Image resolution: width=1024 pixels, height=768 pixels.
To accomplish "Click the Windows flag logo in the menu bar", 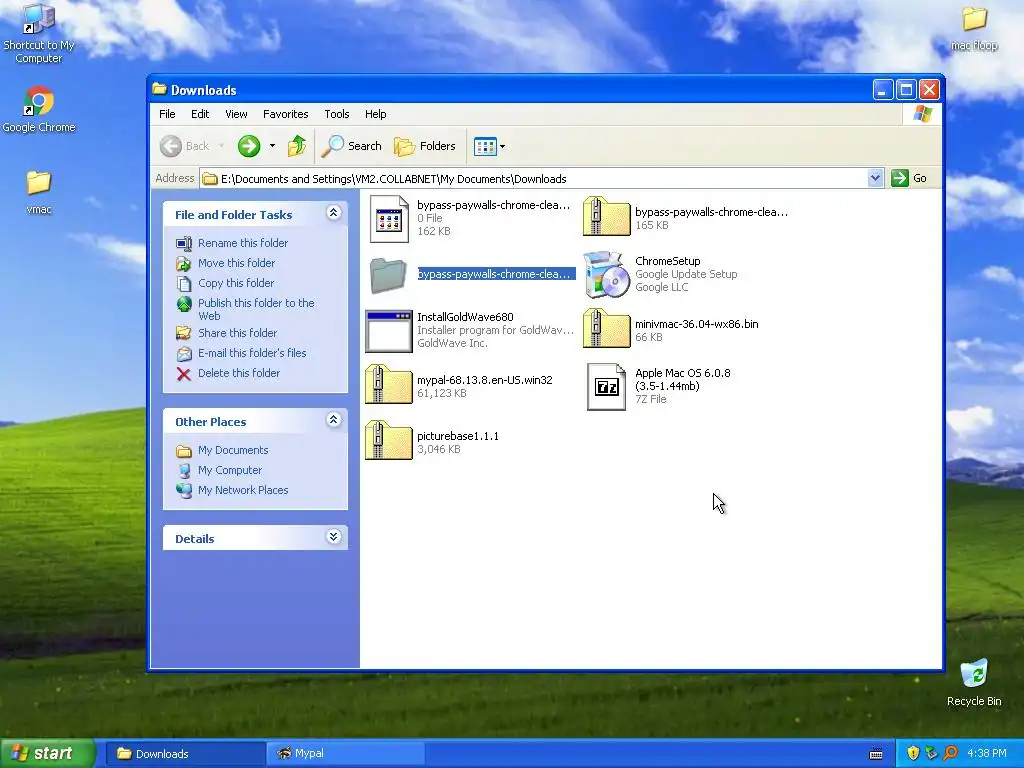I will [x=922, y=114].
